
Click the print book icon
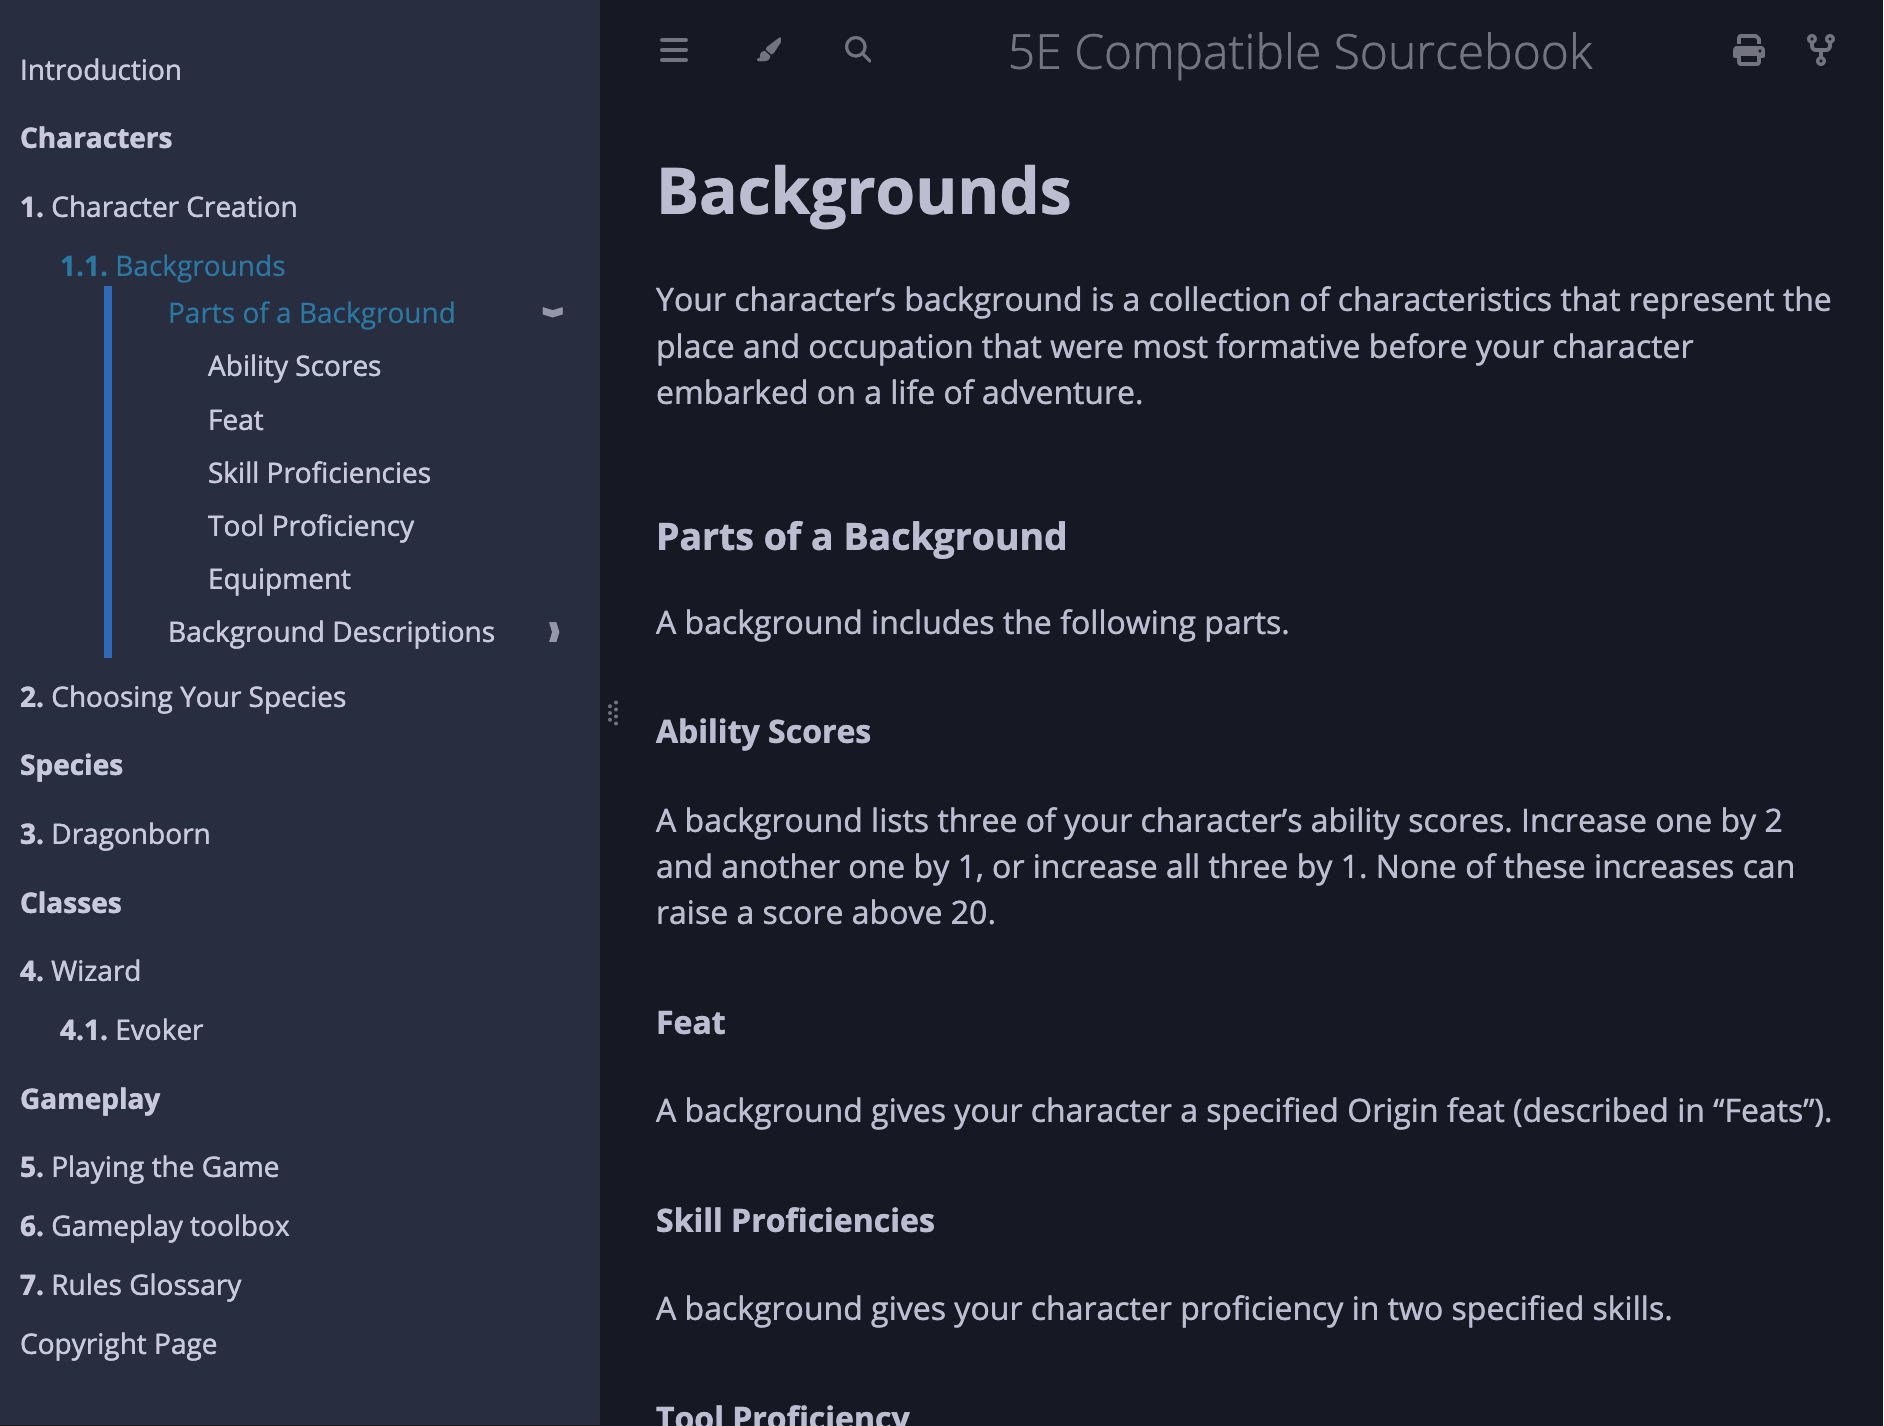(x=1748, y=50)
